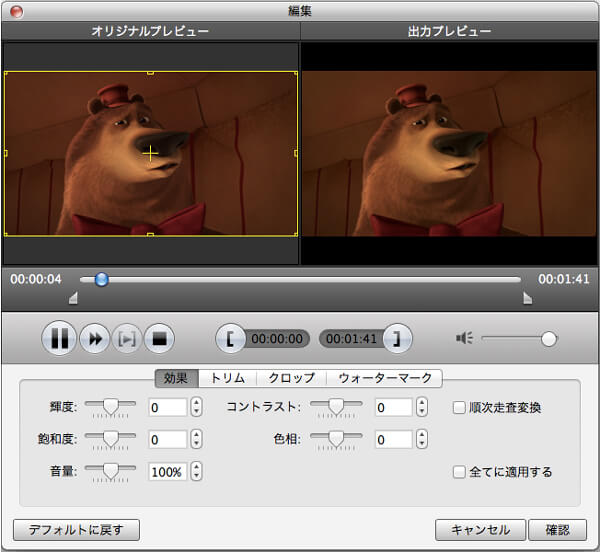Screen dimensions: 600x552
Task: Click the キャンセル button
Action: tap(480, 530)
